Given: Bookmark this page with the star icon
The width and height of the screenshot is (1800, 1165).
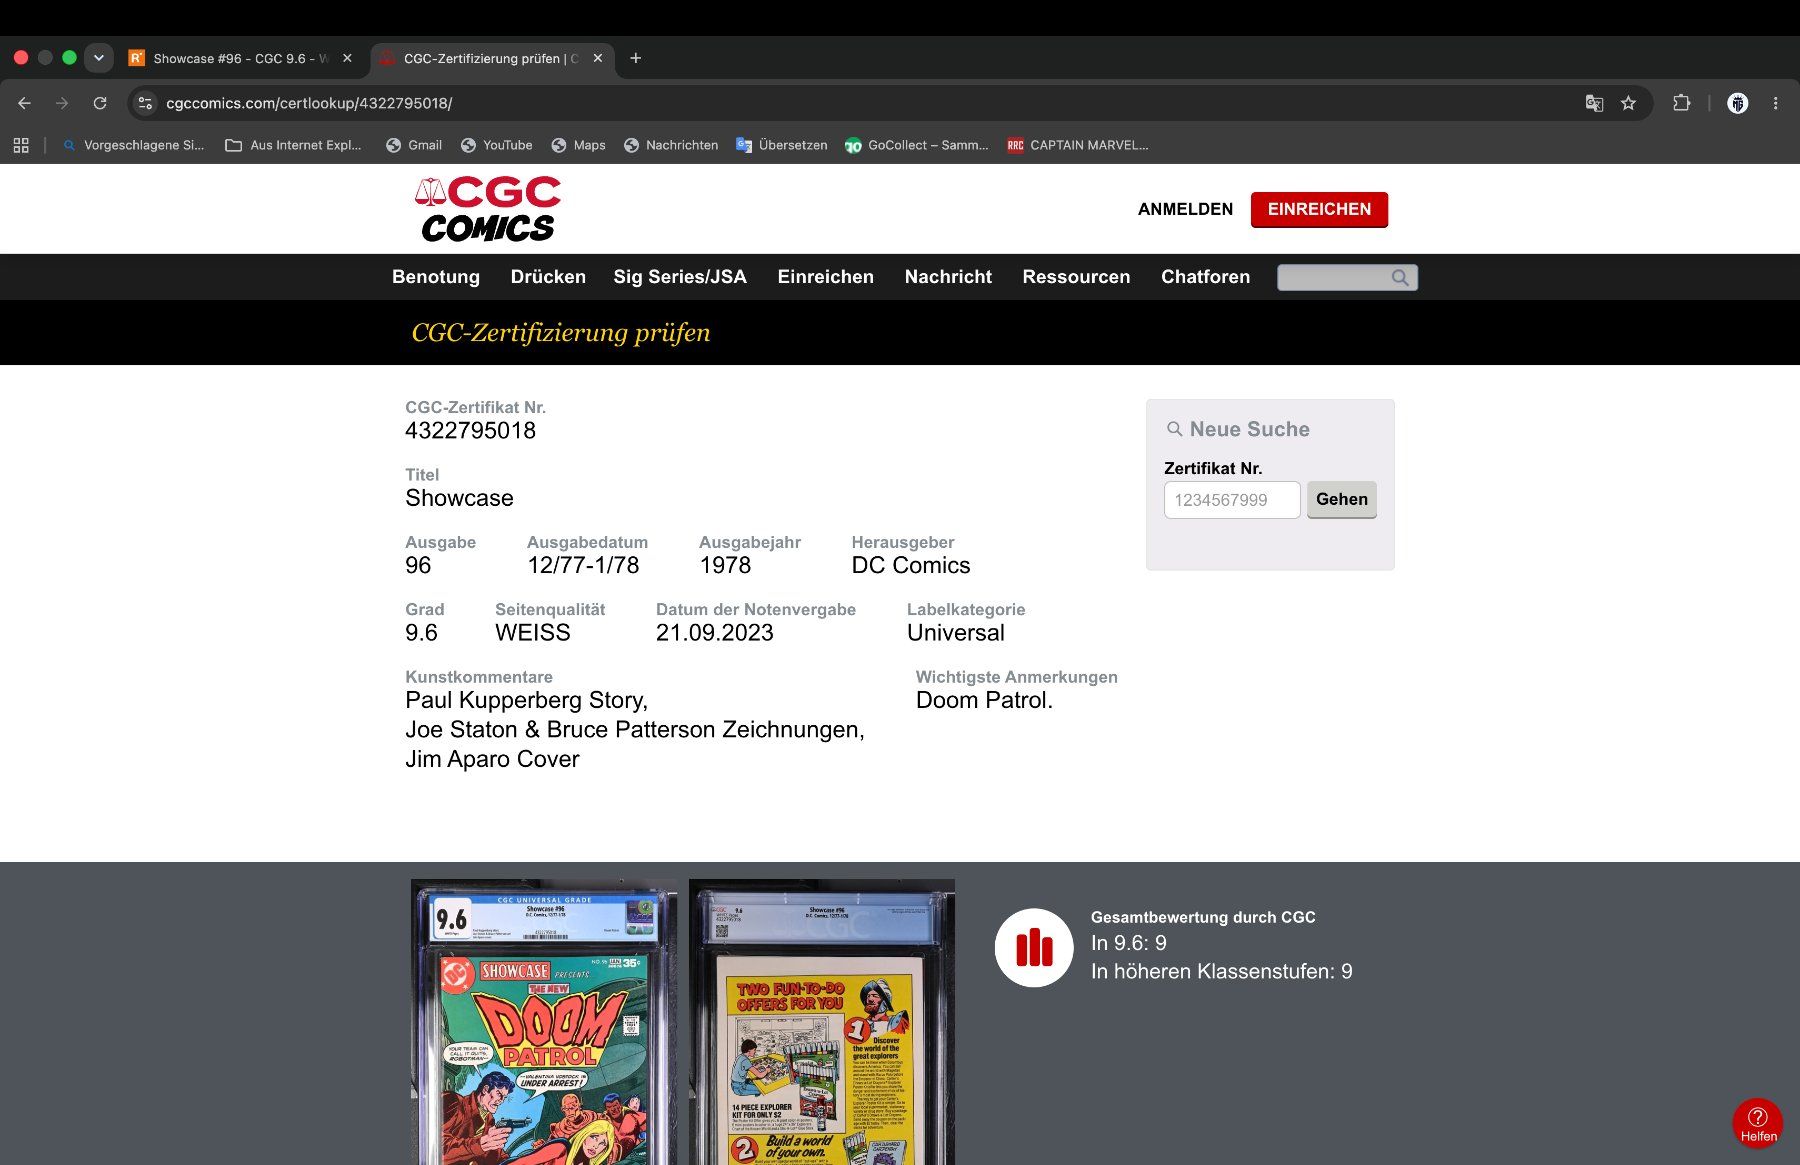Looking at the screenshot, I should click(x=1628, y=103).
